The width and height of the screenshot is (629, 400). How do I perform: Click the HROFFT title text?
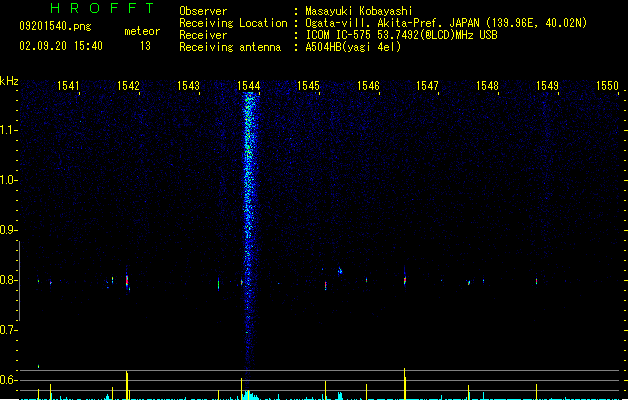[102, 8]
